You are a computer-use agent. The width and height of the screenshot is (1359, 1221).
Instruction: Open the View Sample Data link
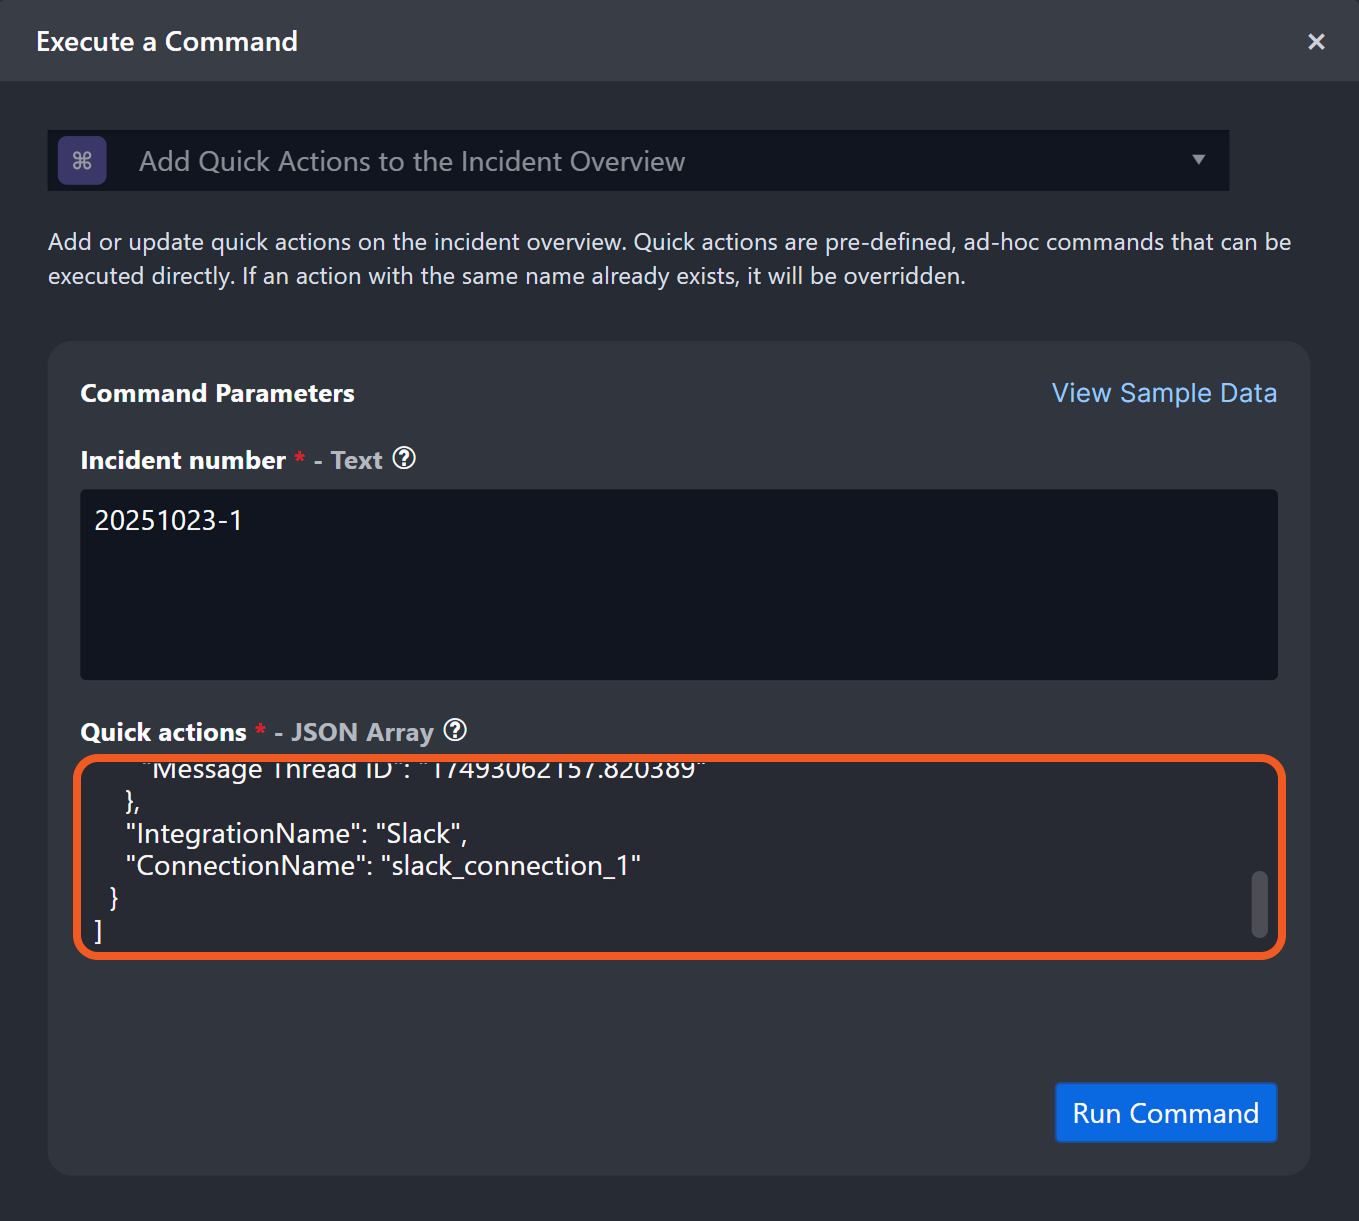[x=1164, y=393]
